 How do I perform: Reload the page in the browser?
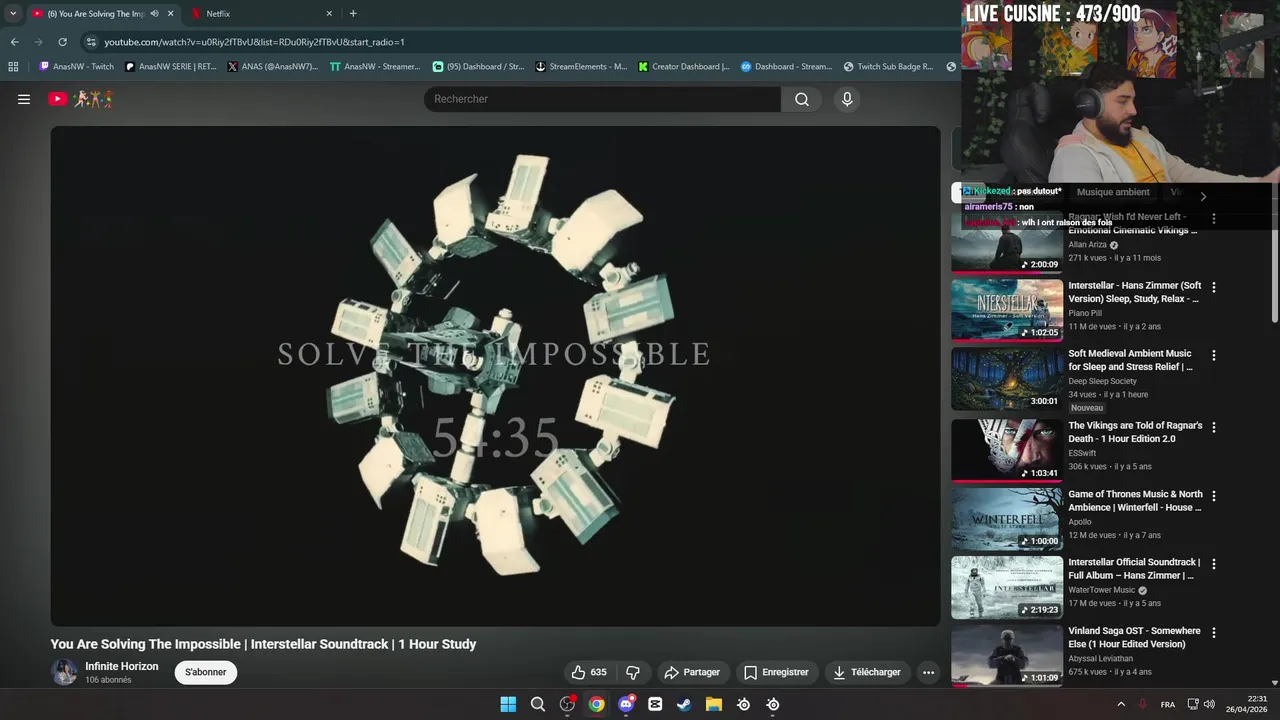pos(62,42)
